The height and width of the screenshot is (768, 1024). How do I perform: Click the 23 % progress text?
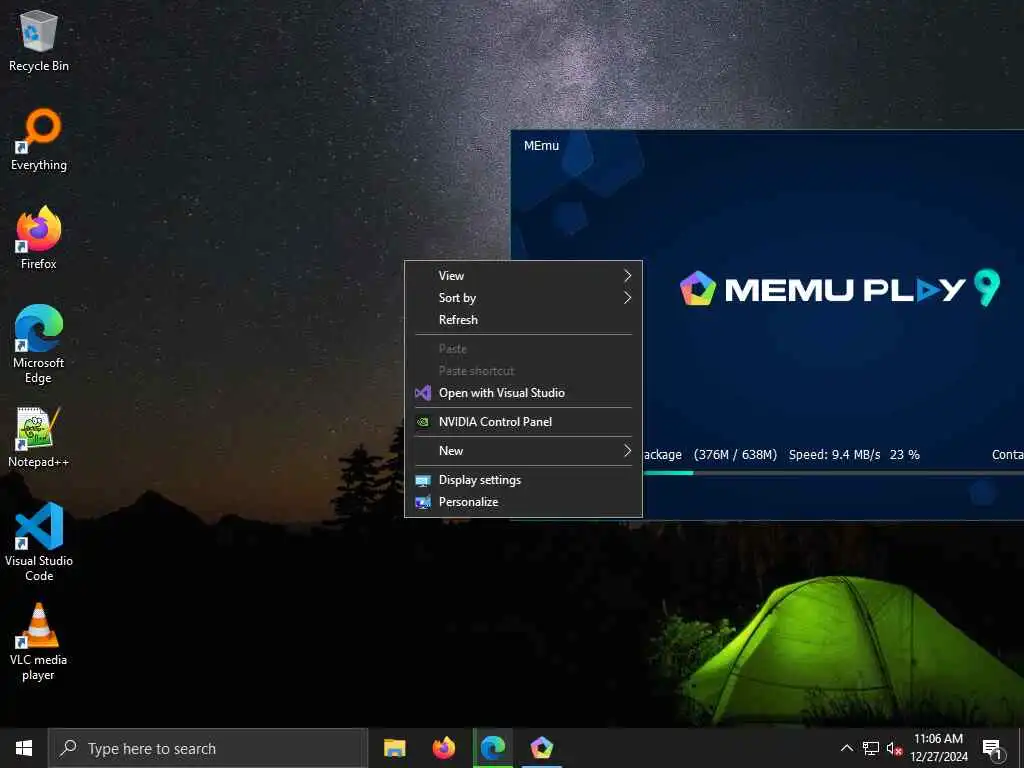(904, 455)
